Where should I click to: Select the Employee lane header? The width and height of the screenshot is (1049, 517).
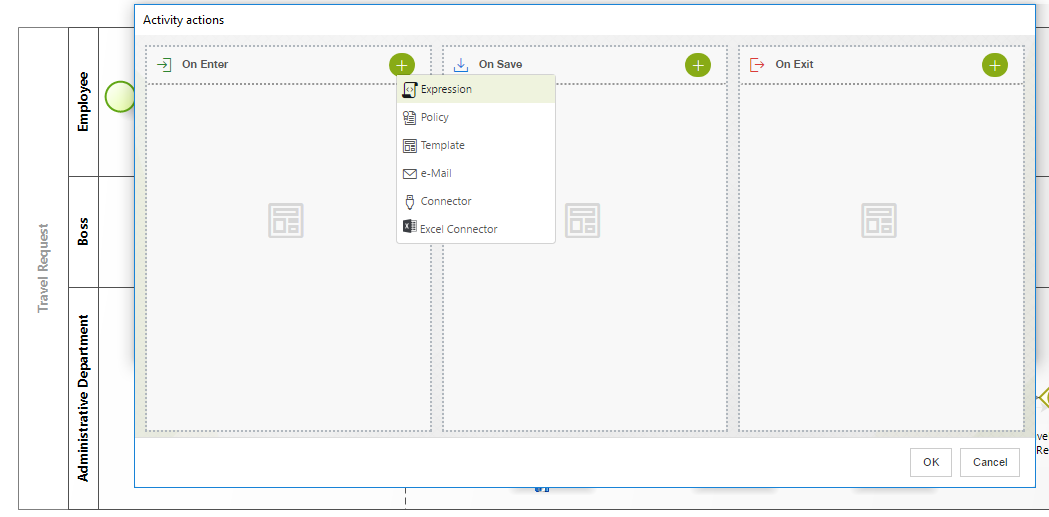point(83,101)
